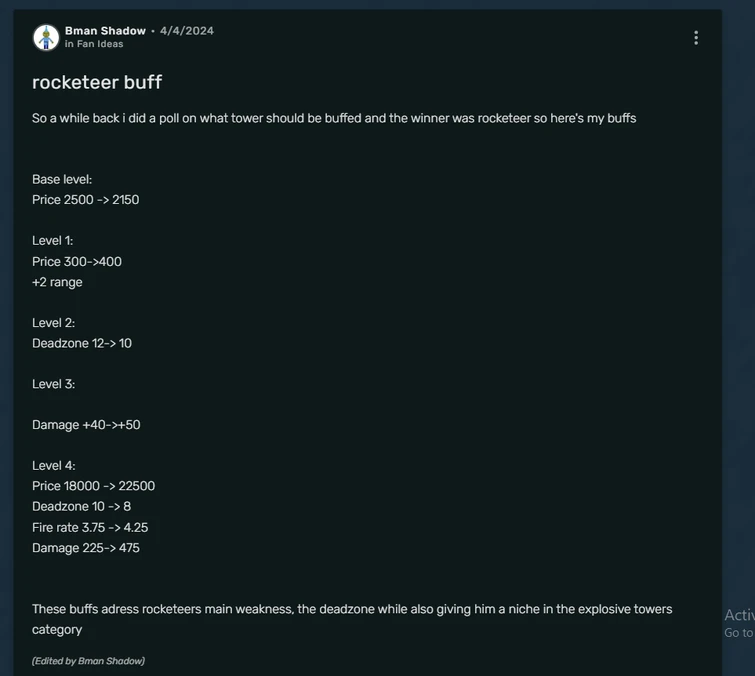Click the 'Damage +40->+50' line

coord(86,425)
